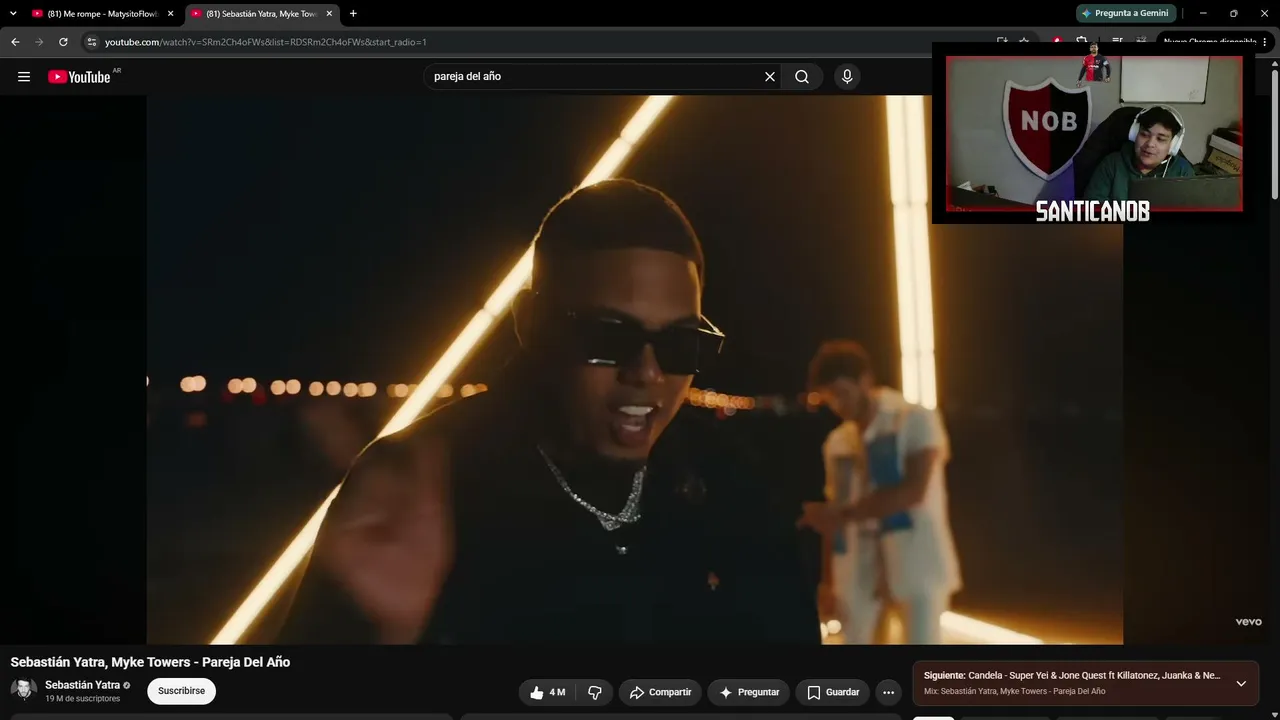The width and height of the screenshot is (1280, 720).
Task: Click 'Mix: Sebastián Yatra, Myke Towers' text
Action: [x=1014, y=691]
